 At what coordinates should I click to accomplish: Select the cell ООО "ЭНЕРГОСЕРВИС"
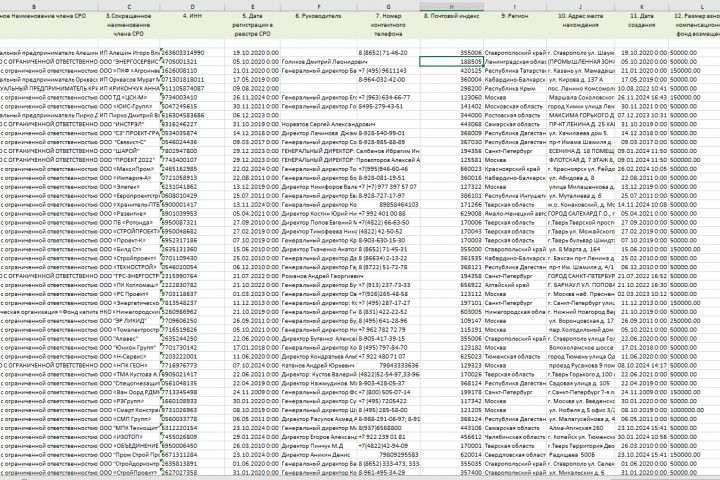click(x=129, y=62)
